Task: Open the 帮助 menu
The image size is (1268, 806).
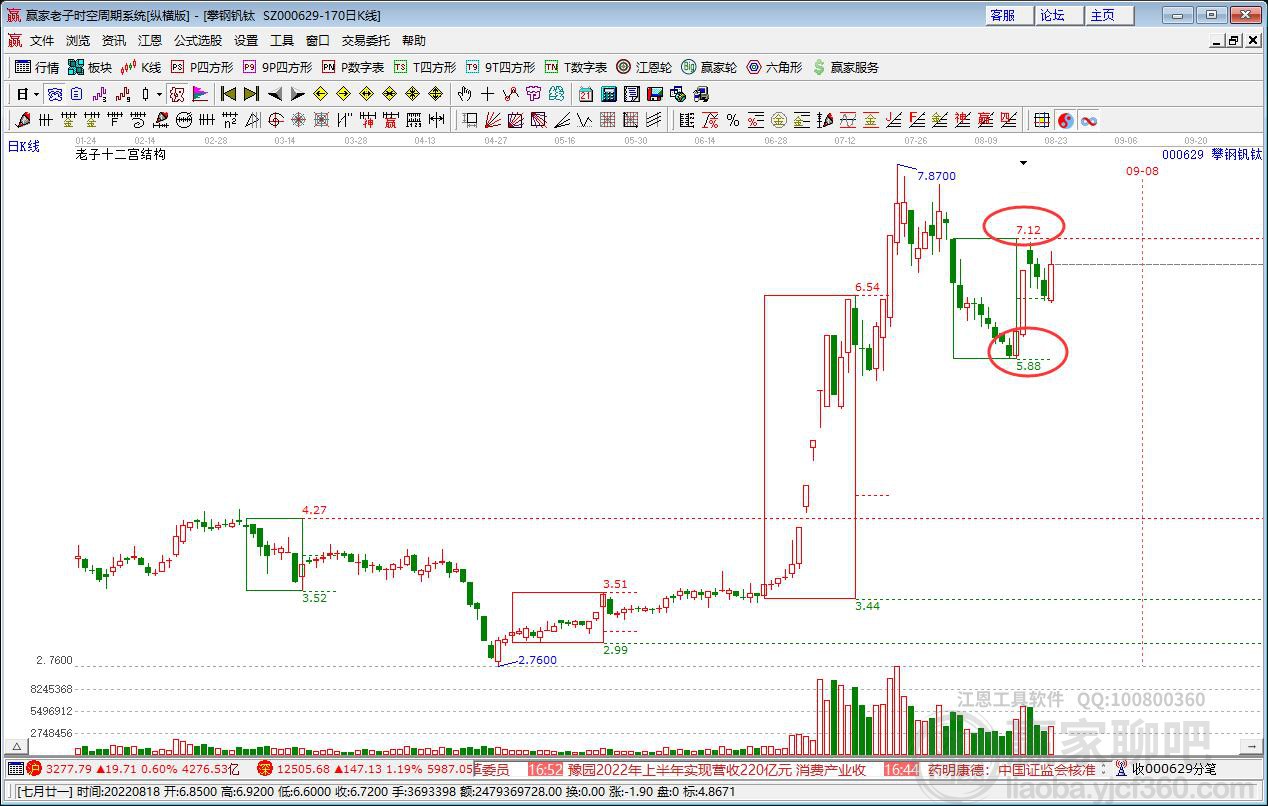Action: (x=414, y=41)
